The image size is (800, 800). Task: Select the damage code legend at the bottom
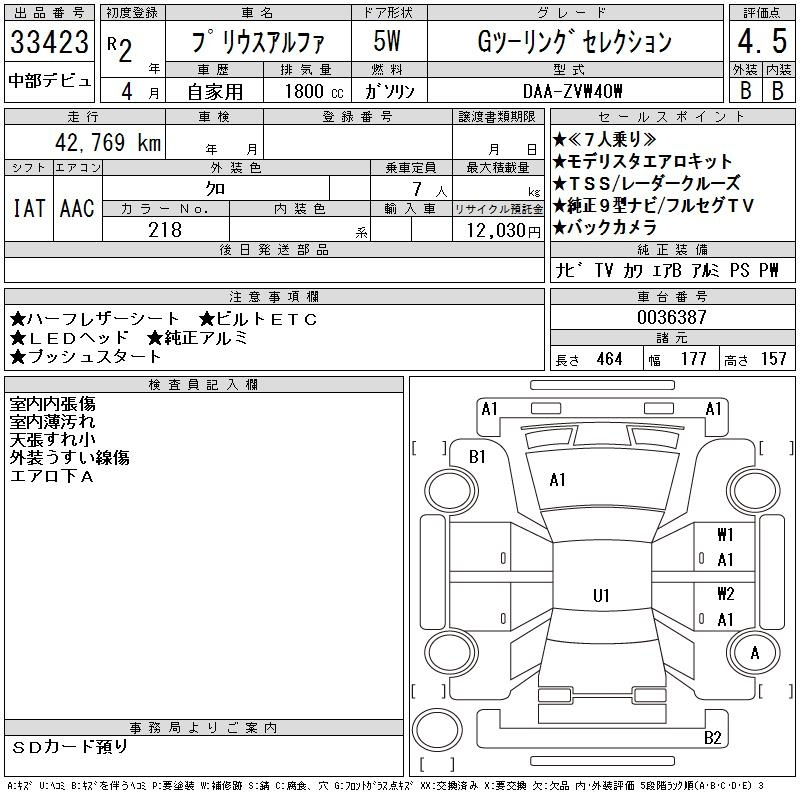coord(385,786)
